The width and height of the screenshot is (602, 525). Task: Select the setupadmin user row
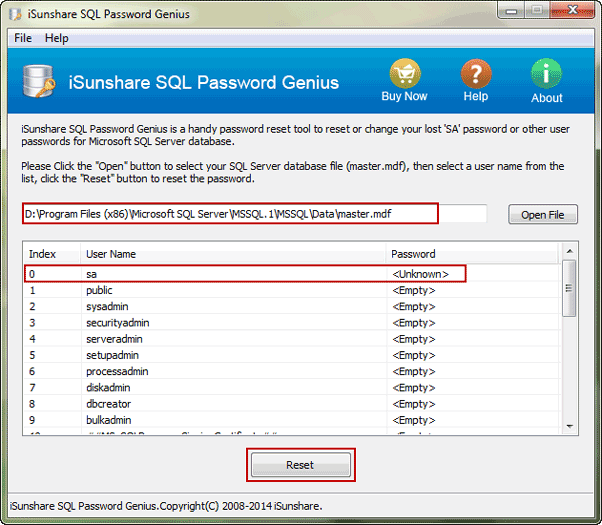pos(292,355)
